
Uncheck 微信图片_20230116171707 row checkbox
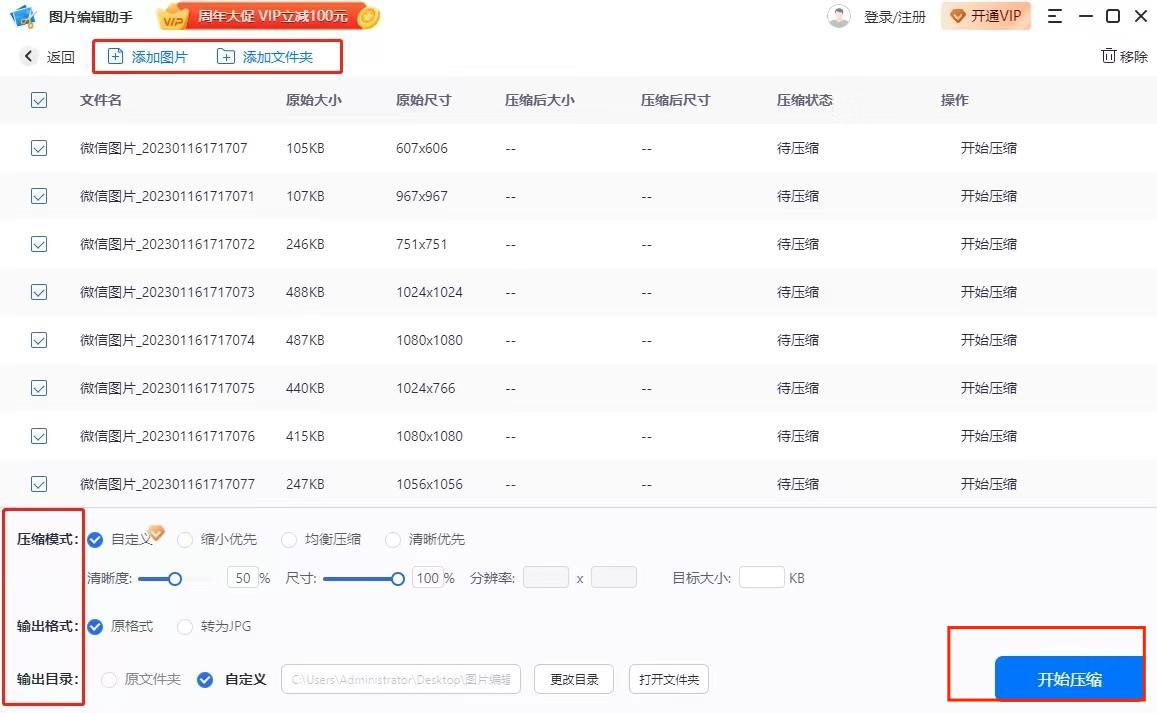click(39, 148)
